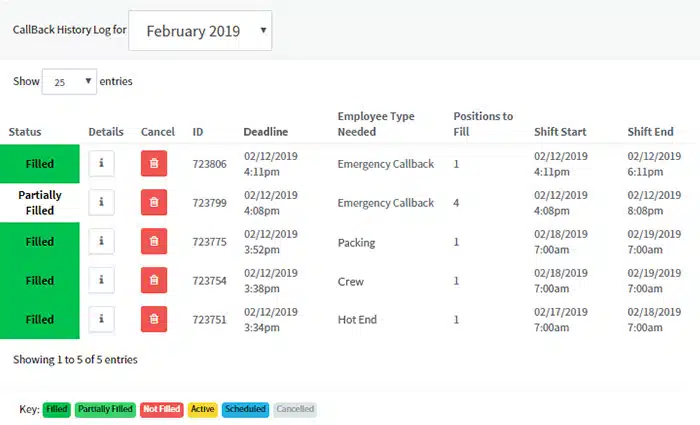The image size is (700, 425).
Task: Click Emergency Callback text in row 723799
Action: pos(386,203)
